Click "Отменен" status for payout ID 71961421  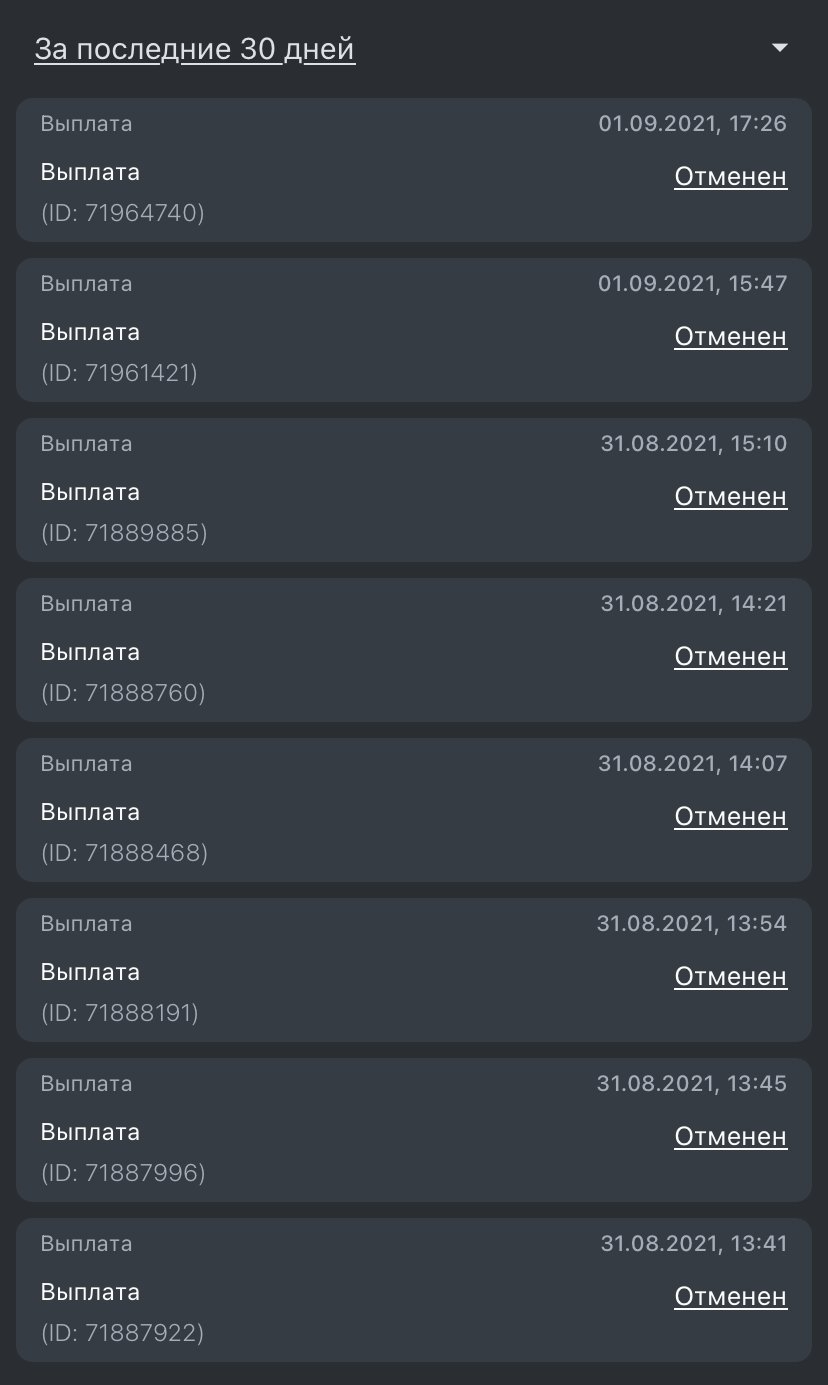coord(730,337)
